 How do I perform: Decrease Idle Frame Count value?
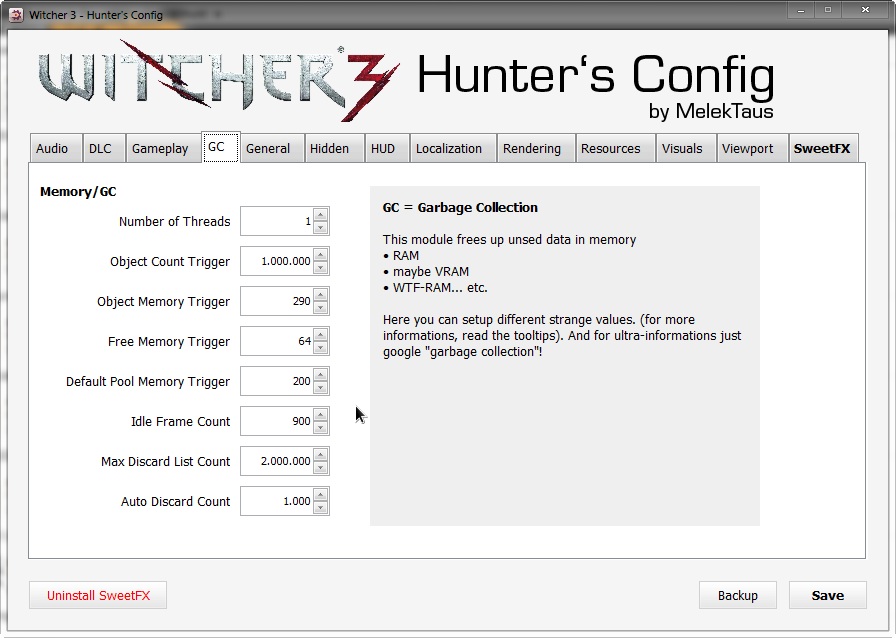coord(320,428)
